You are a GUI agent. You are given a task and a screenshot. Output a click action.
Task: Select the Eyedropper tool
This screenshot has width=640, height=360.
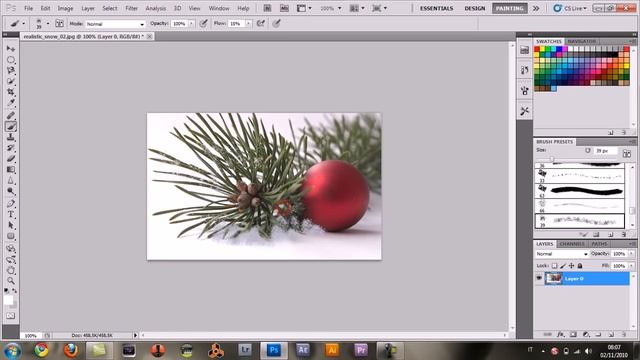point(11,102)
